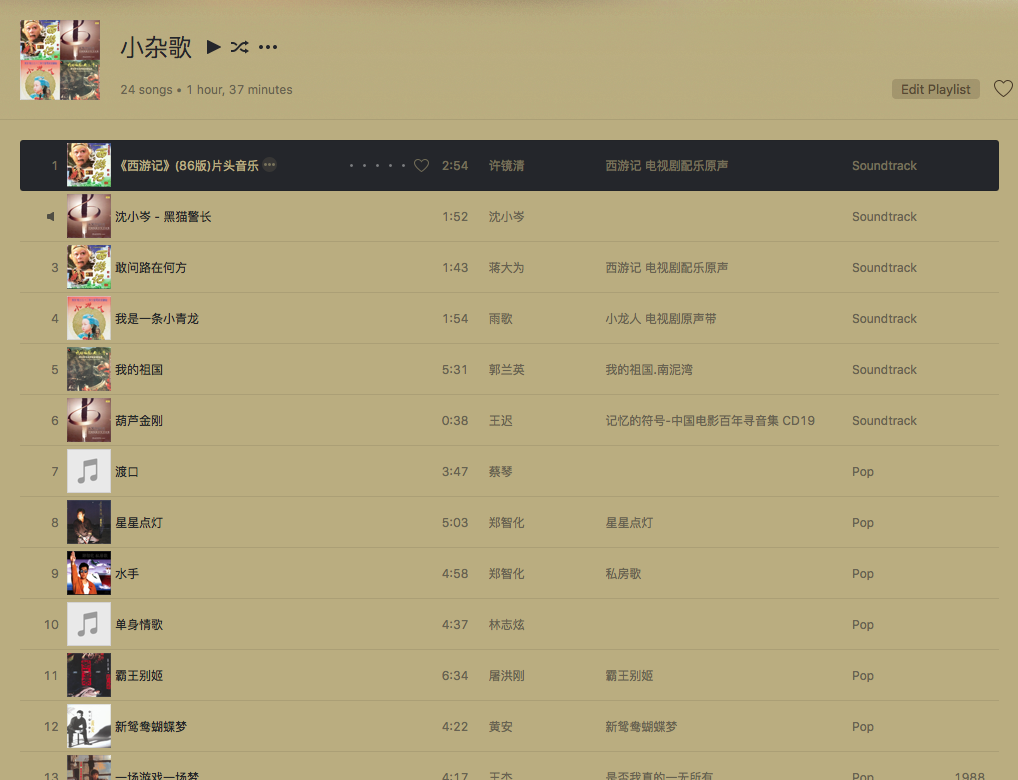Shuffle the 小杂歌 playlist
1018x780 pixels.
point(239,46)
